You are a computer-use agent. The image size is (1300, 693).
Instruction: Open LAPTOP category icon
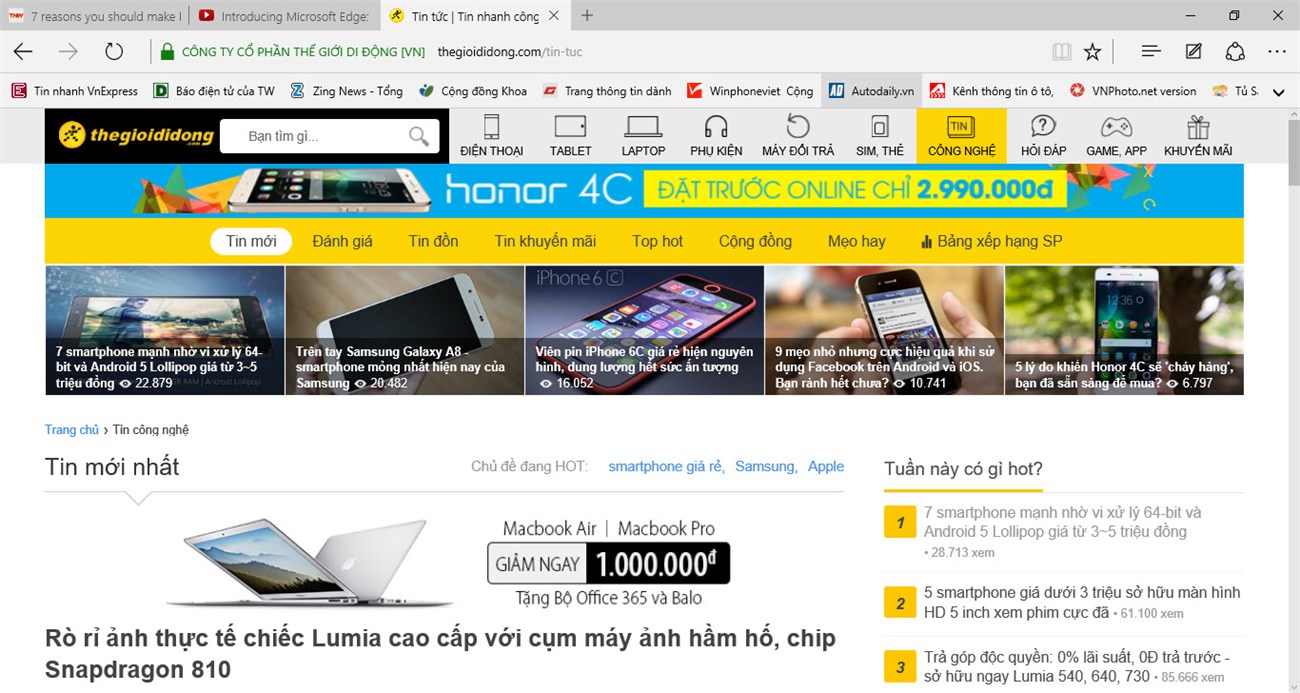tap(643, 136)
